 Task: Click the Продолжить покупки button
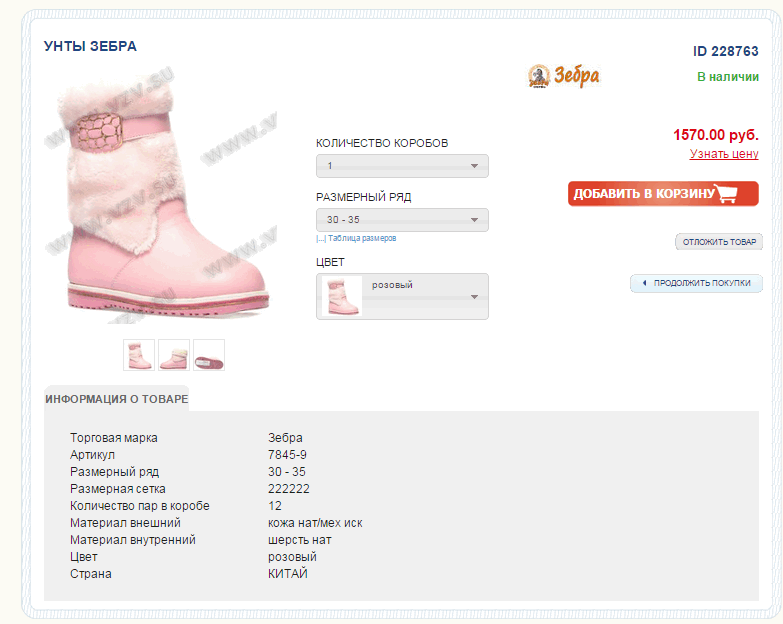tap(696, 283)
